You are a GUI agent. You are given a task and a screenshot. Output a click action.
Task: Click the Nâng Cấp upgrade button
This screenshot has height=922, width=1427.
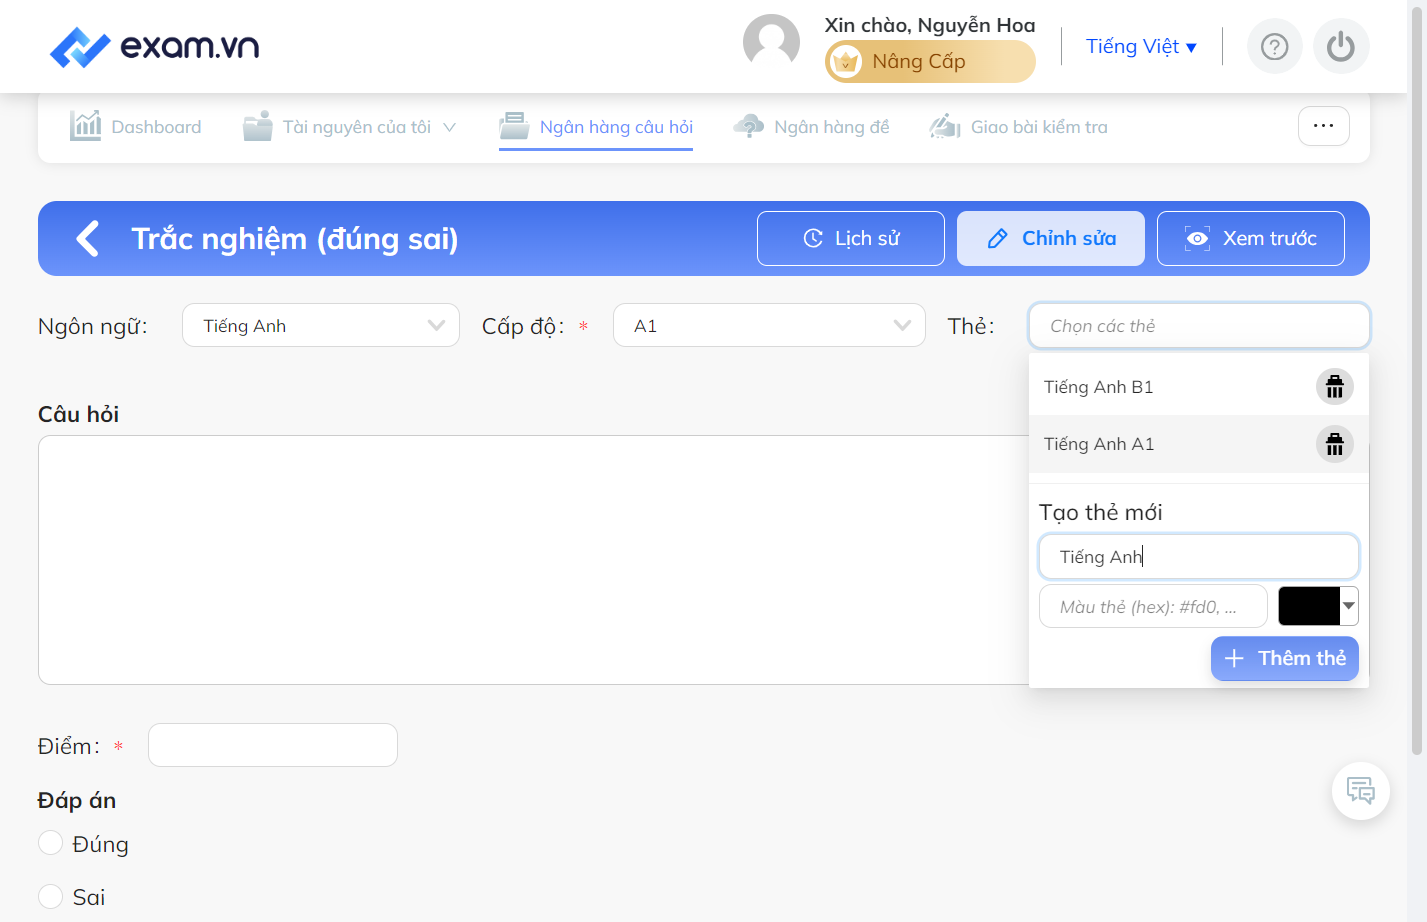pyautogui.click(x=930, y=62)
